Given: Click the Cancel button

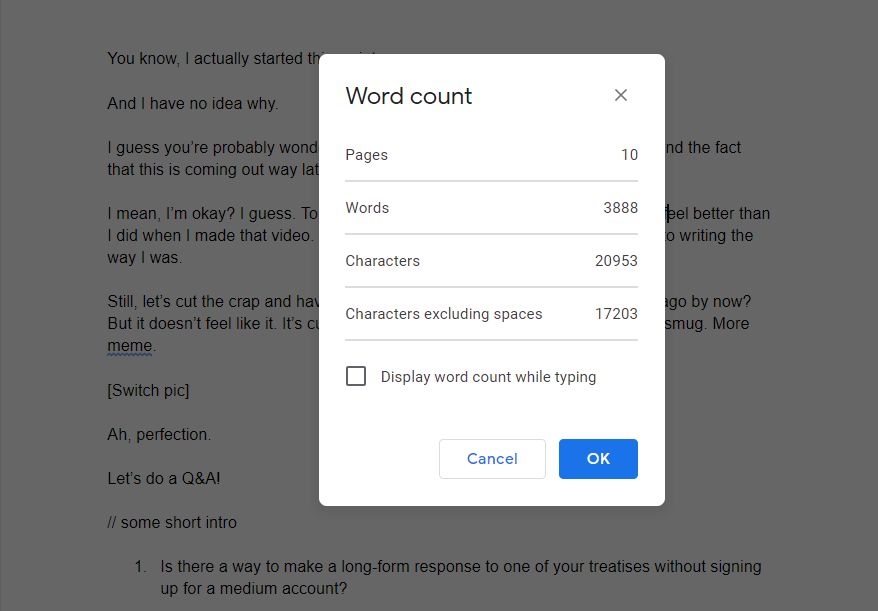Looking at the screenshot, I should 492,459.
